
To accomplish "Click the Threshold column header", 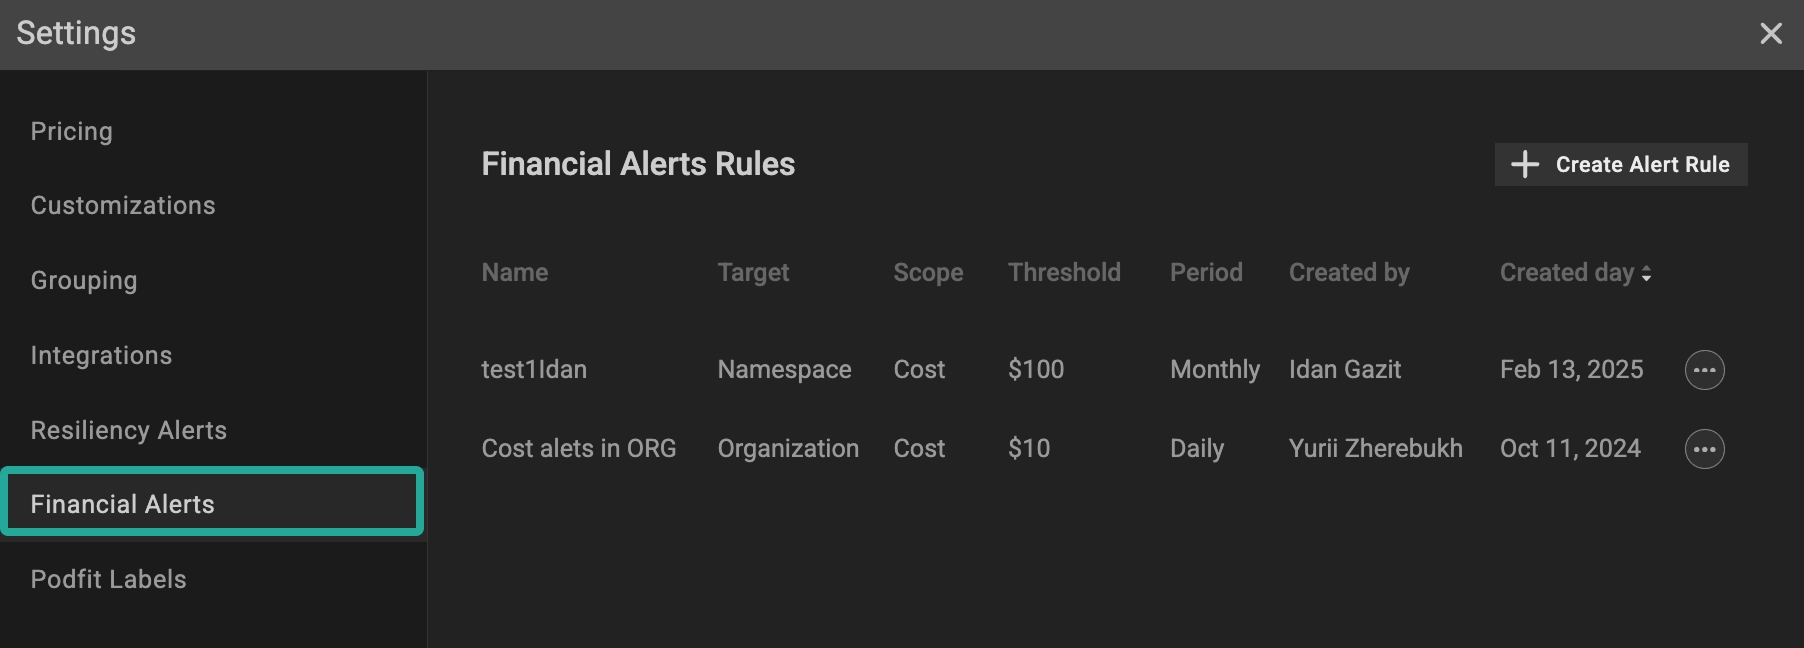I will coord(1064,273).
